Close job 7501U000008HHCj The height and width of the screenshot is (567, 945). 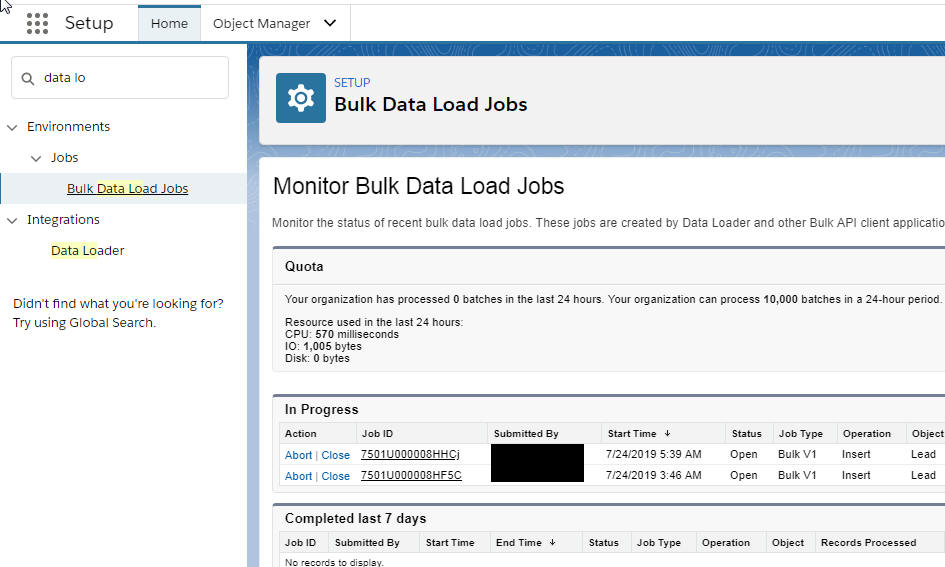click(x=336, y=455)
